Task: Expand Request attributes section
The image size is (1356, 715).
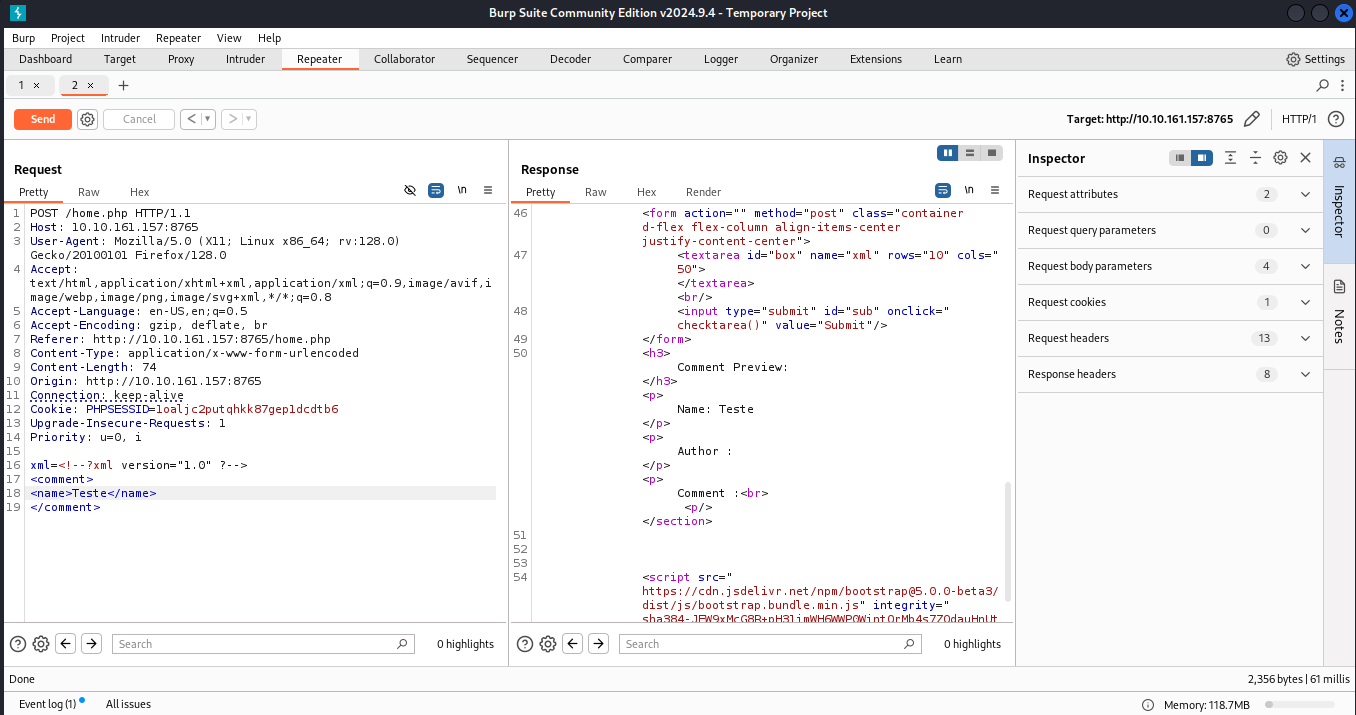Action: coord(1170,194)
